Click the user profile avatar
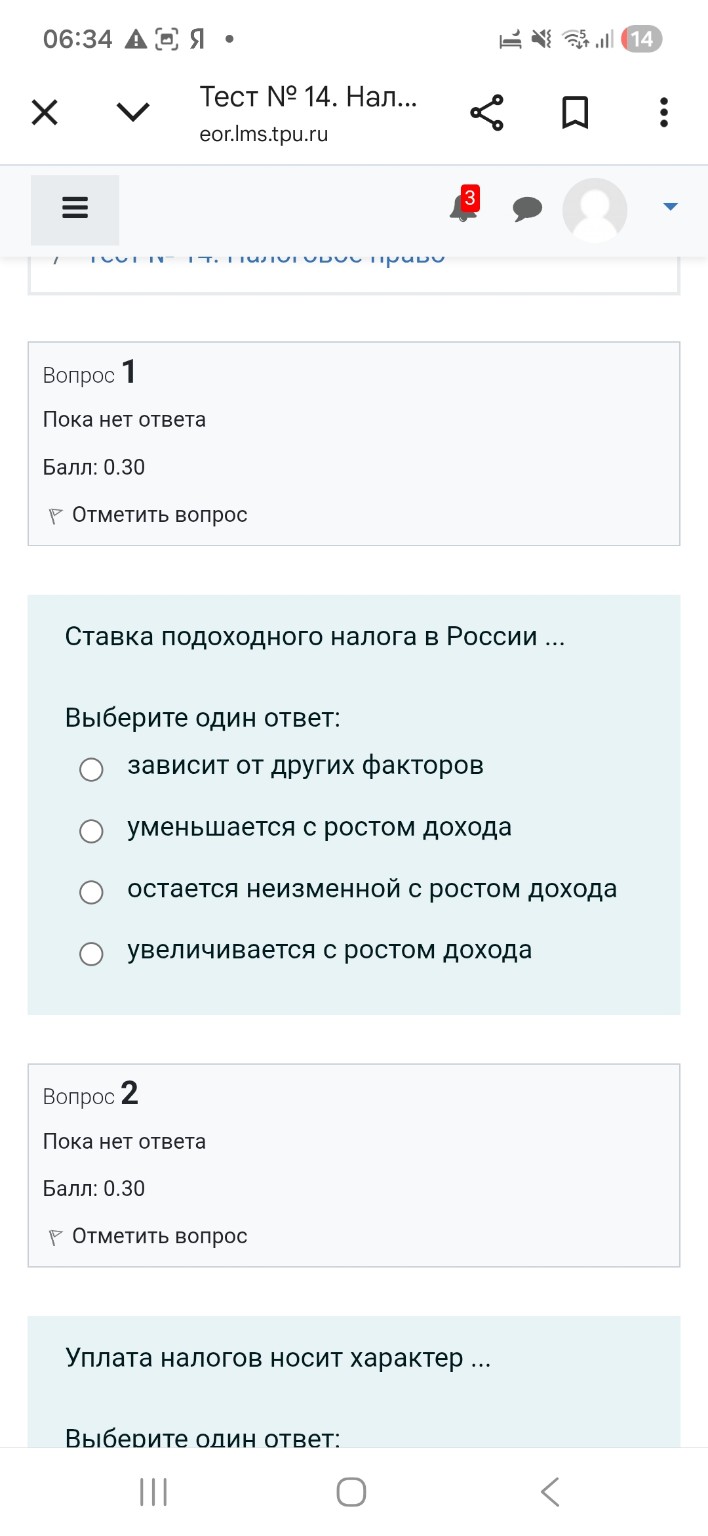The image size is (708, 1536). click(594, 209)
